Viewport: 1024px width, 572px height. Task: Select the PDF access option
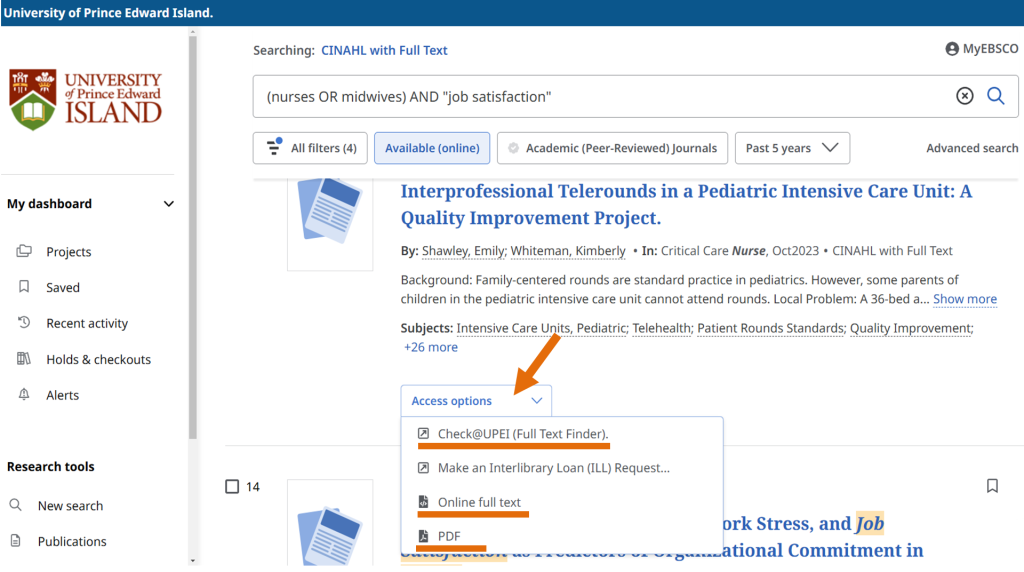click(448, 537)
